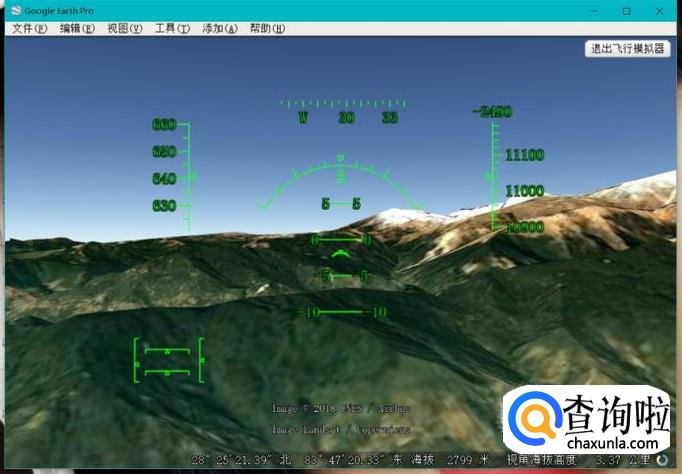Click the streaming status circle in status bar
682x474 pixels.
pos(662,461)
